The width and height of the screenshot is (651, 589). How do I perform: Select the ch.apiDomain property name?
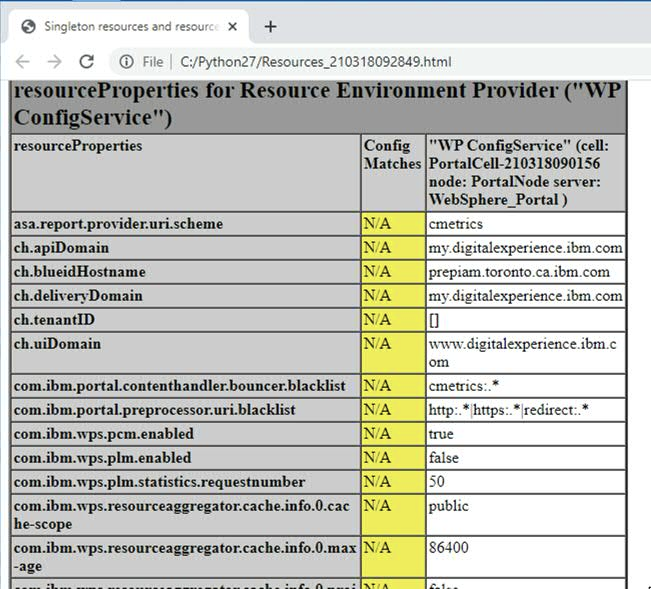[x=61, y=248]
